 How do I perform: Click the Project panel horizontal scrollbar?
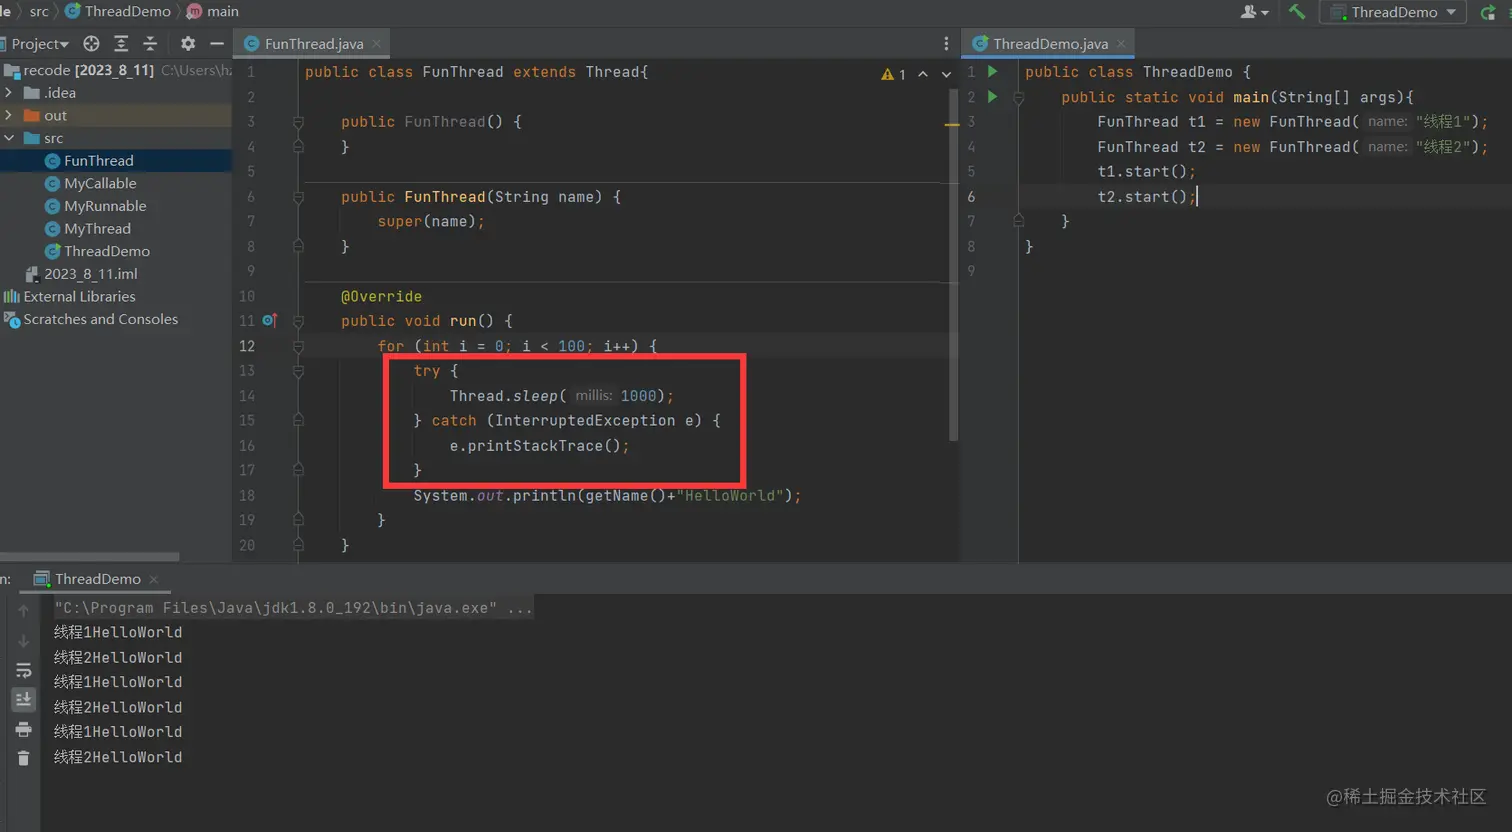tap(90, 556)
